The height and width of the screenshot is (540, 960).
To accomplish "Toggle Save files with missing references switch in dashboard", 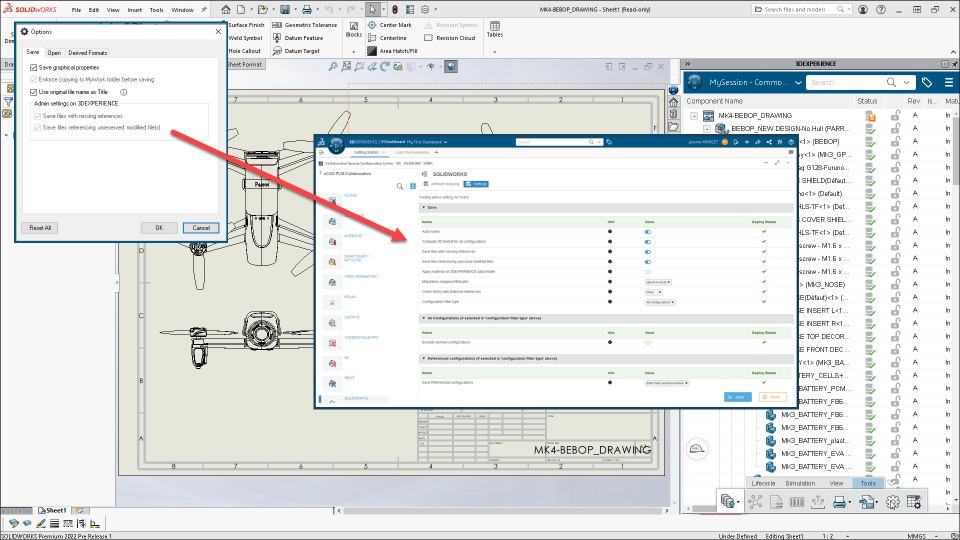I will coord(648,252).
